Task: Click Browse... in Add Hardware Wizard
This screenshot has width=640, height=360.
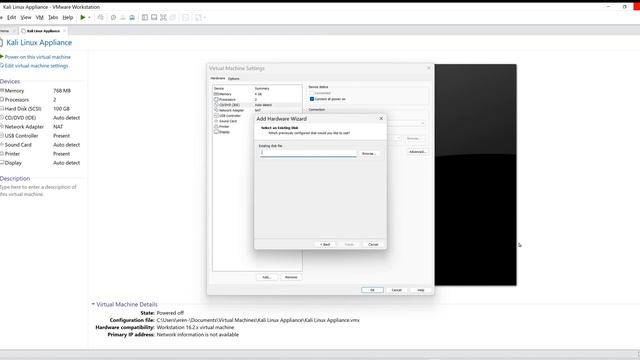Action: click(x=369, y=153)
